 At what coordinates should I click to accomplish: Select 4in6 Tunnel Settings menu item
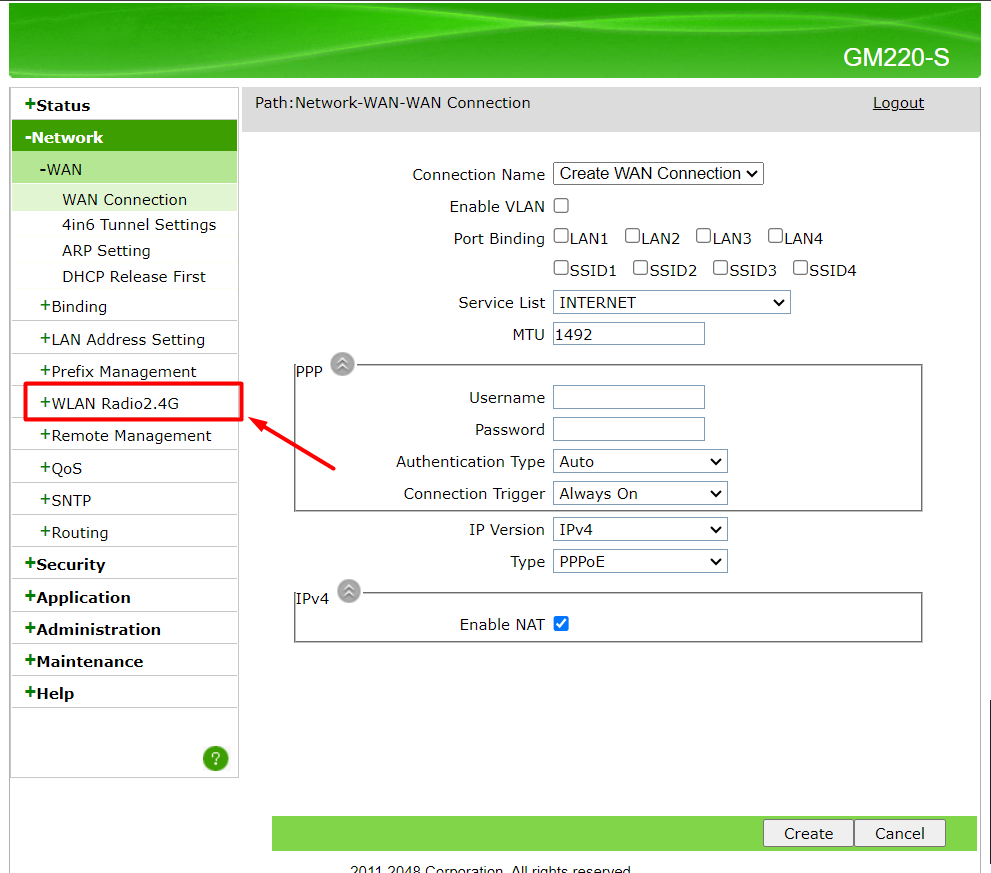138,225
